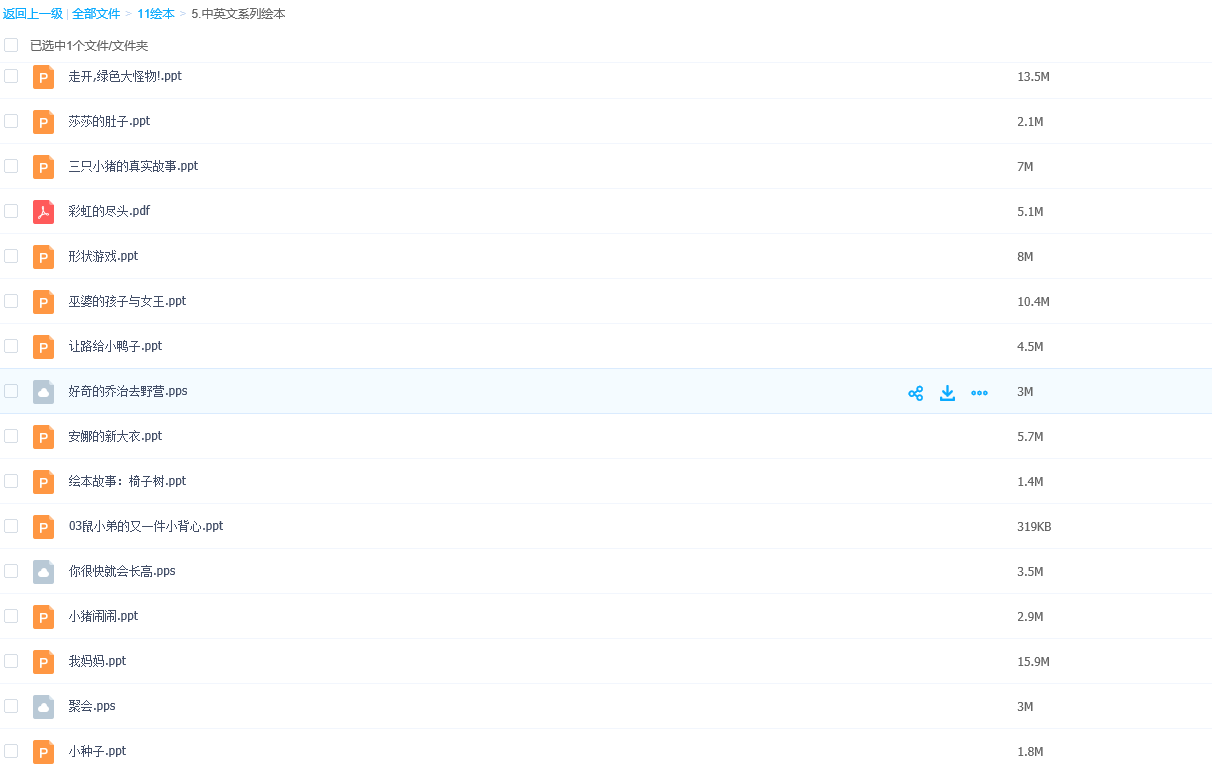Click file name 绘本故事：椅子树.ppt

pos(127,481)
